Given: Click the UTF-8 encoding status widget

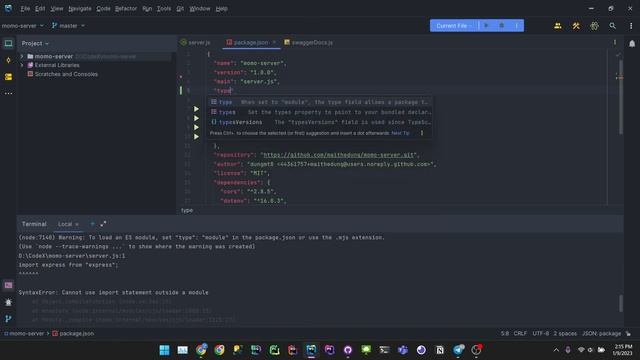Looking at the screenshot, I should (x=540, y=333).
